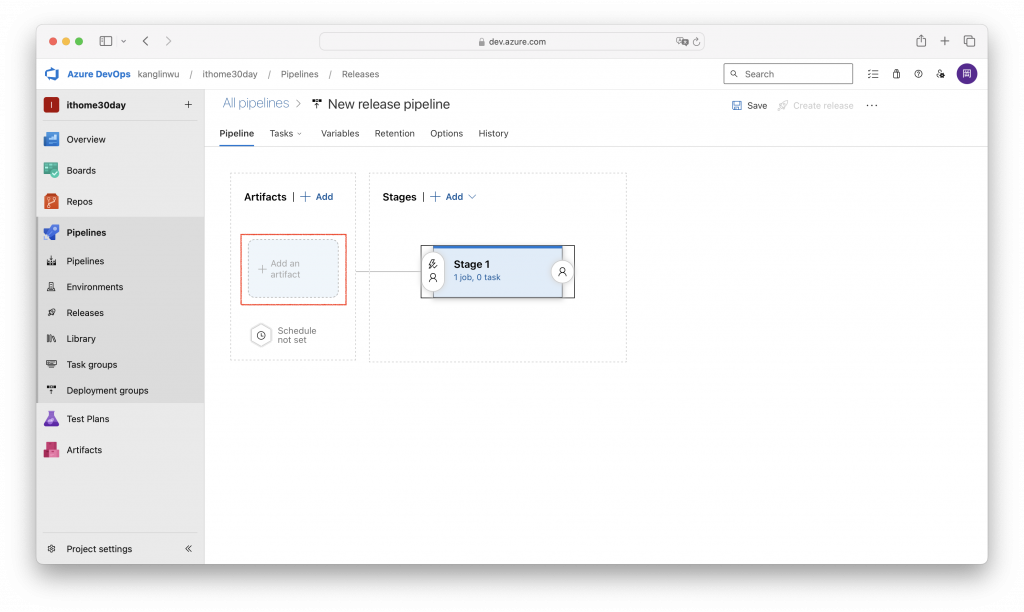Open the Marketplace shopping bag icon
Image resolution: width=1024 pixels, height=612 pixels.
click(x=896, y=74)
